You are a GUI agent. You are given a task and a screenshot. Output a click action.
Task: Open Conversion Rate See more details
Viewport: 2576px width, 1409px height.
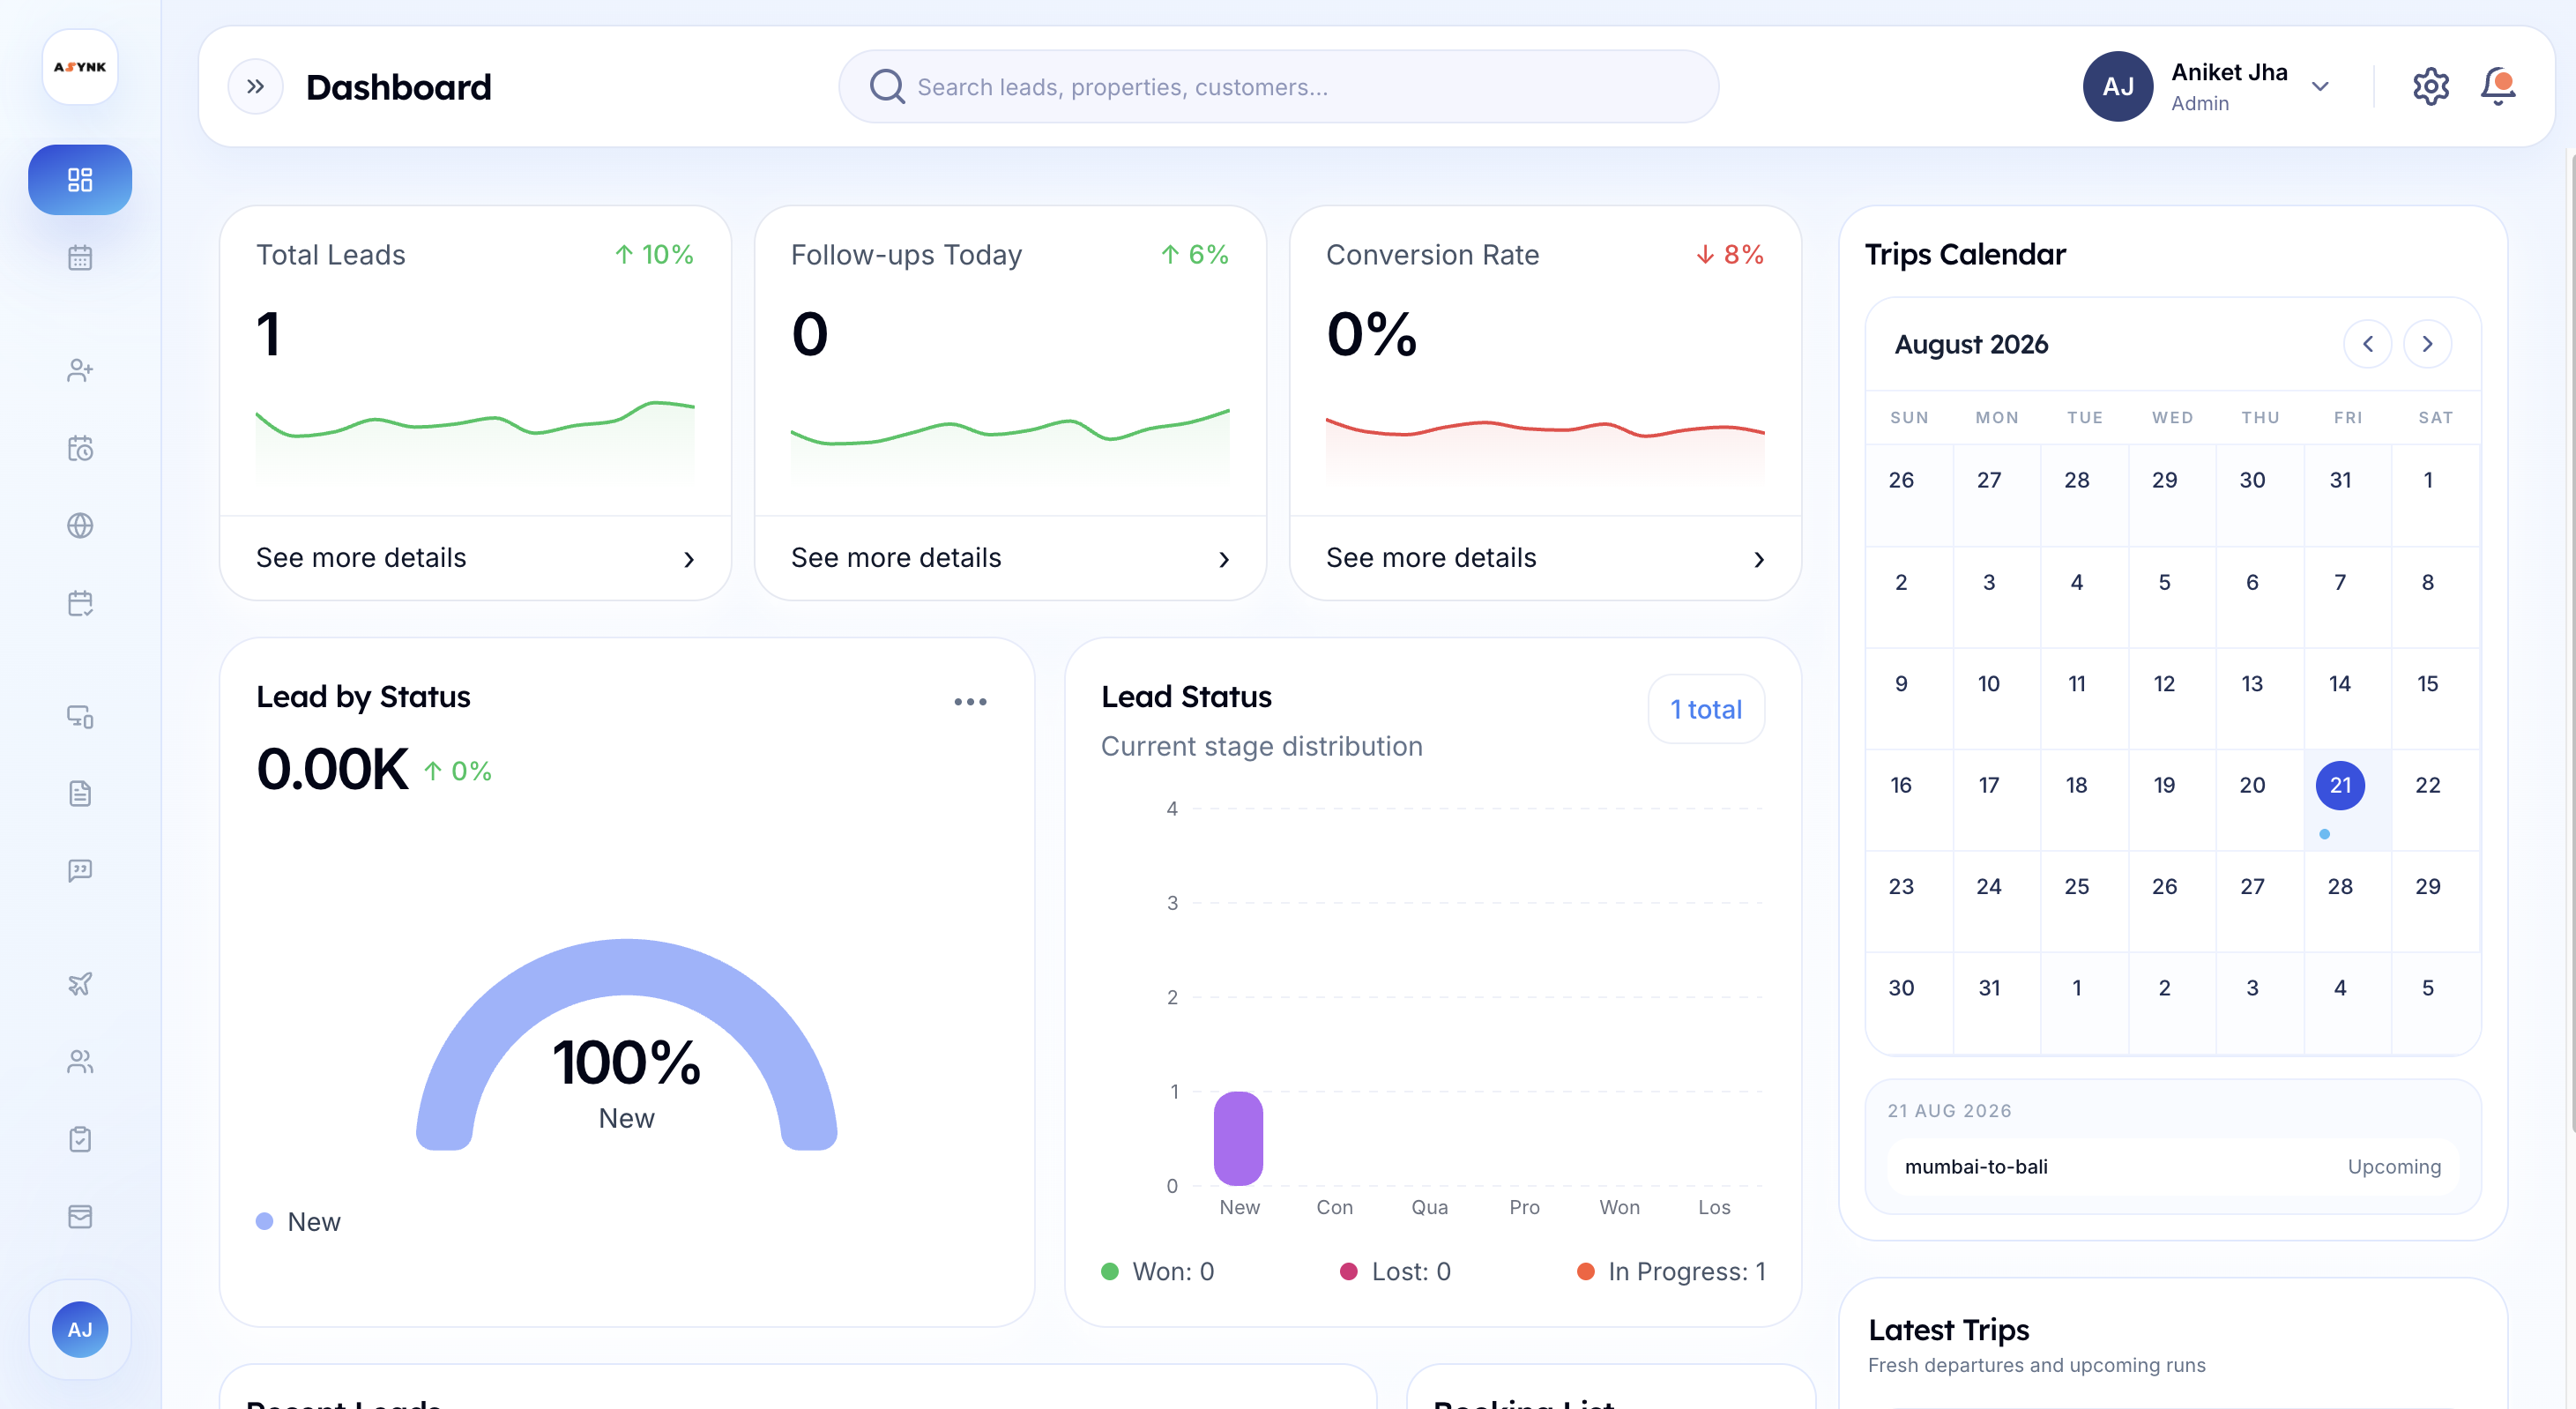(x=1545, y=558)
